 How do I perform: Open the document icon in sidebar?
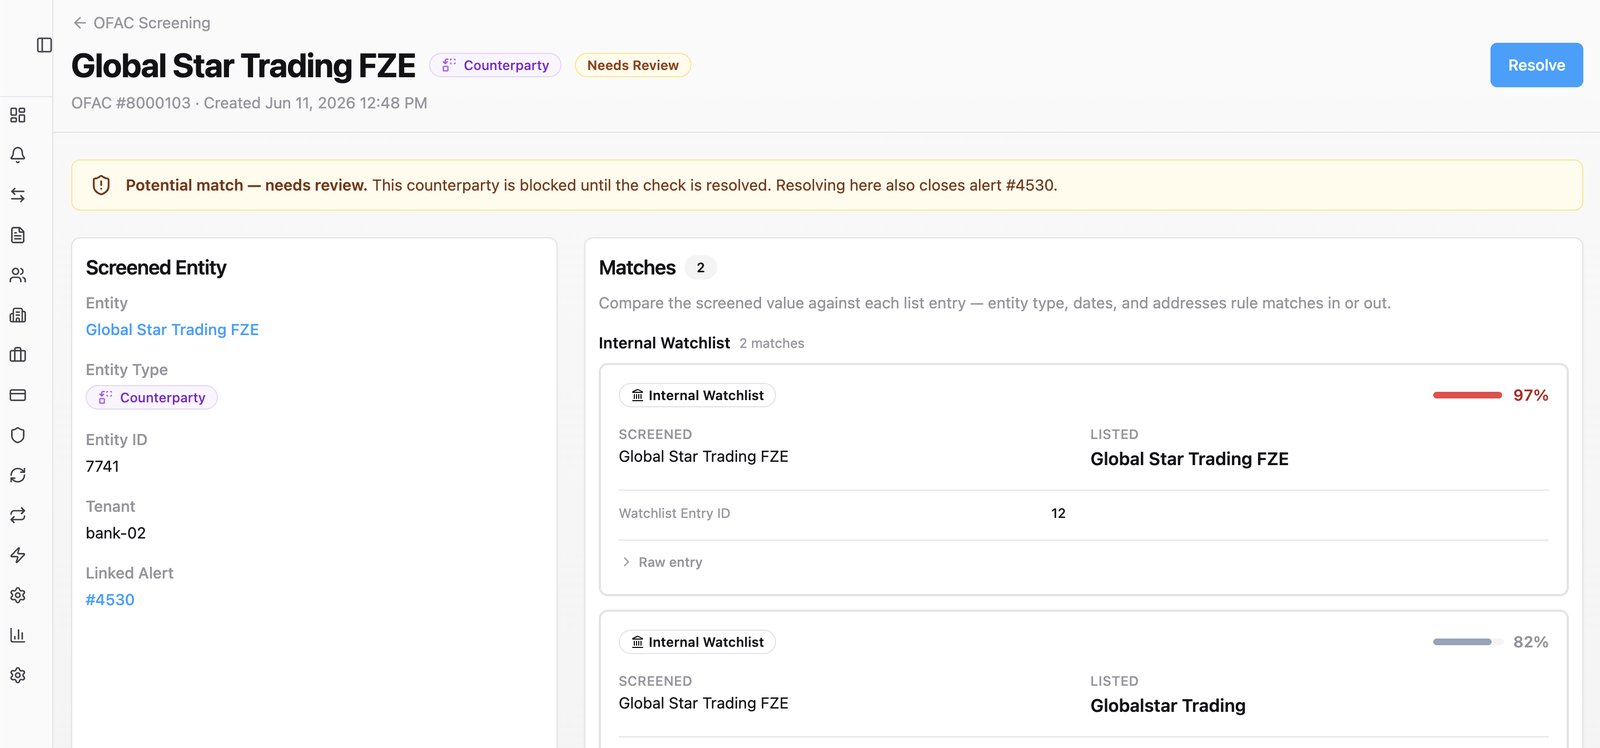(17, 235)
